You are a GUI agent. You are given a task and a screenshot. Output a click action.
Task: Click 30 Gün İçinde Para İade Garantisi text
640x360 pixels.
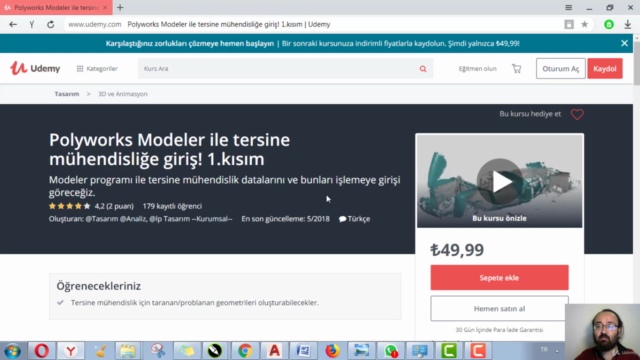pyautogui.click(x=499, y=330)
